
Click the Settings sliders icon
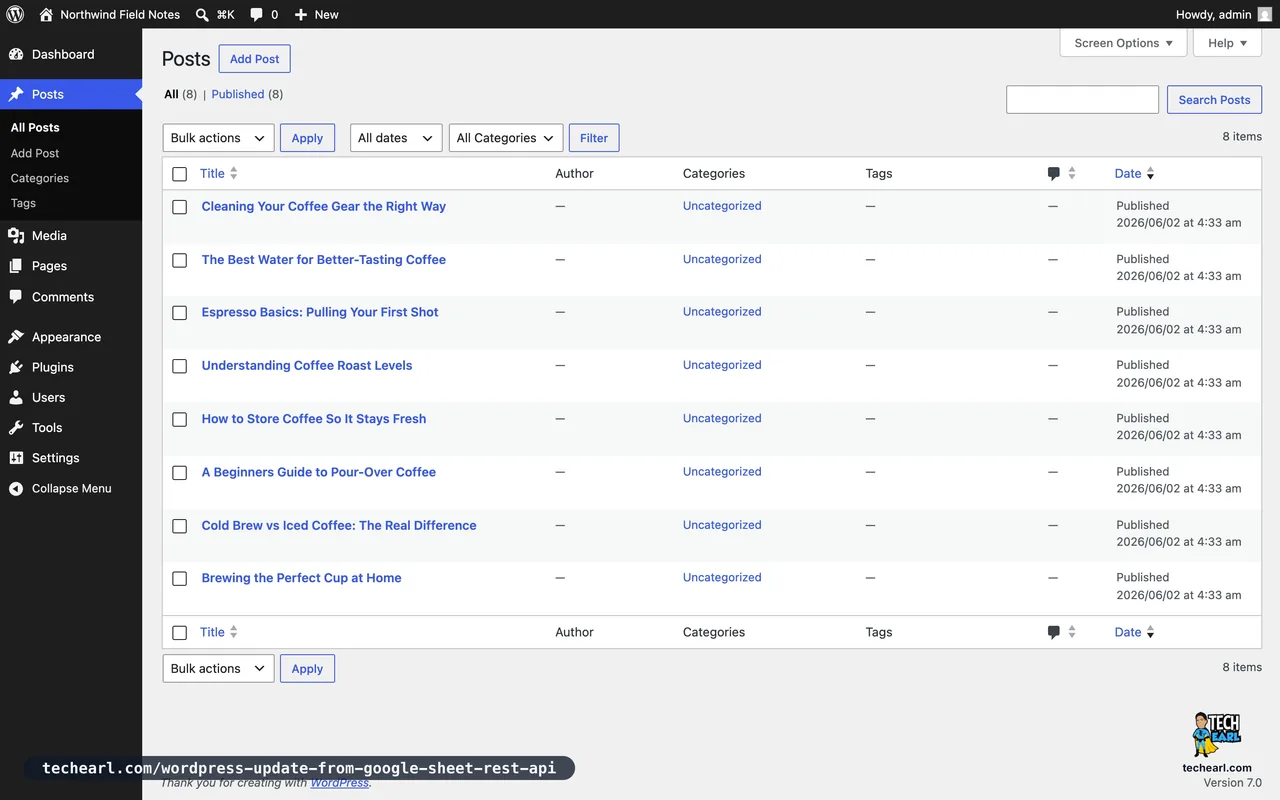(x=16, y=458)
